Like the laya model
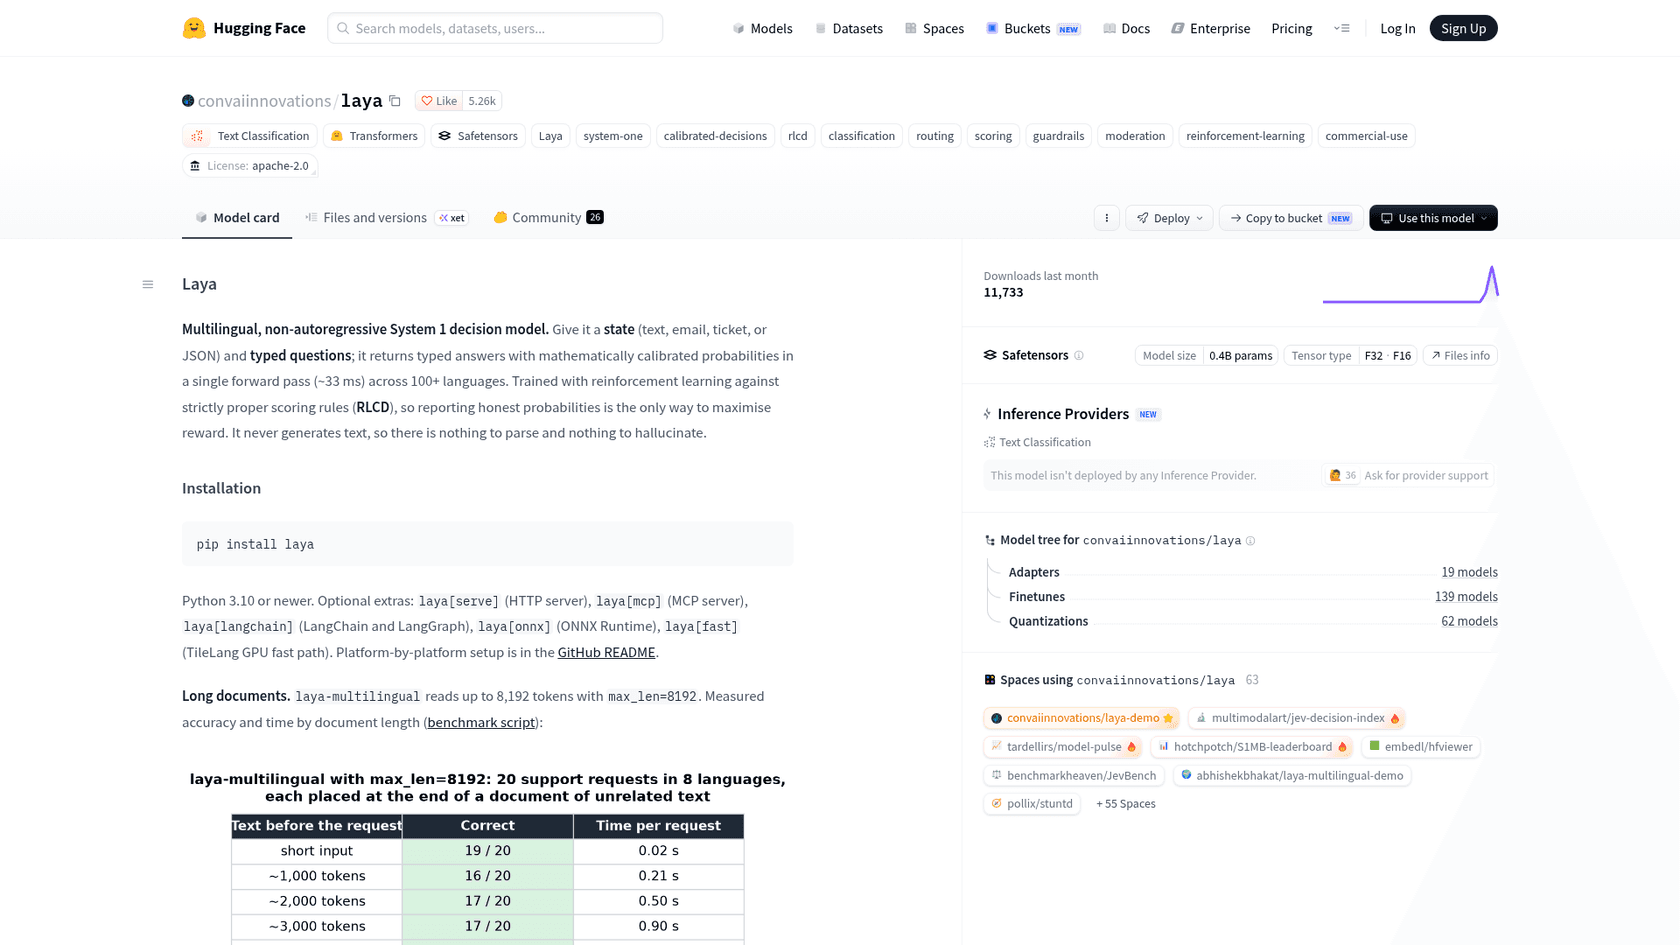This screenshot has width=1680, height=945. coord(439,101)
